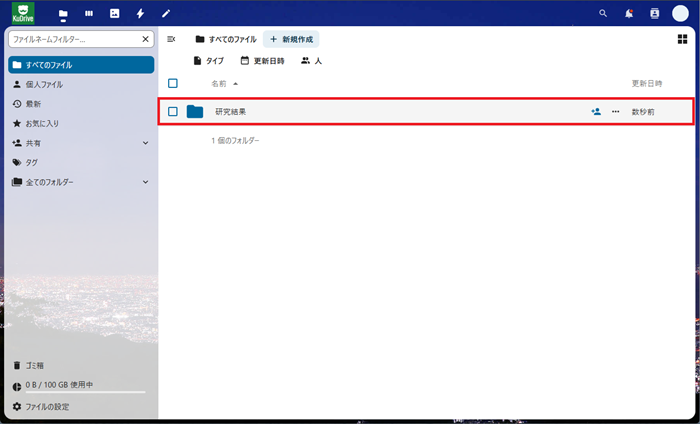700x424 pixels.
Task: Clear the file name filter with X
Action: tap(146, 39)
